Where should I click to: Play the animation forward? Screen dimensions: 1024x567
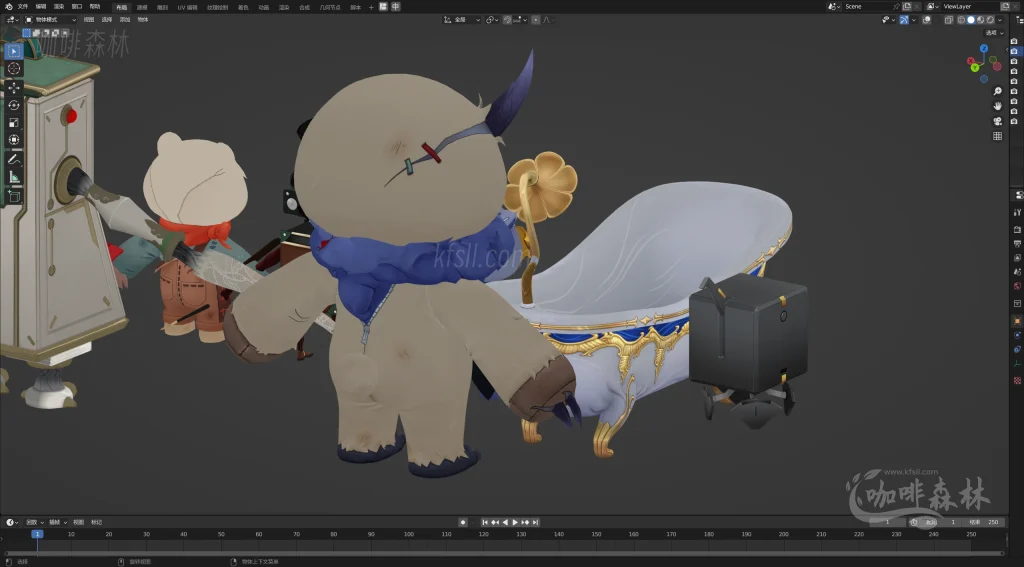[x=515, y=522]
